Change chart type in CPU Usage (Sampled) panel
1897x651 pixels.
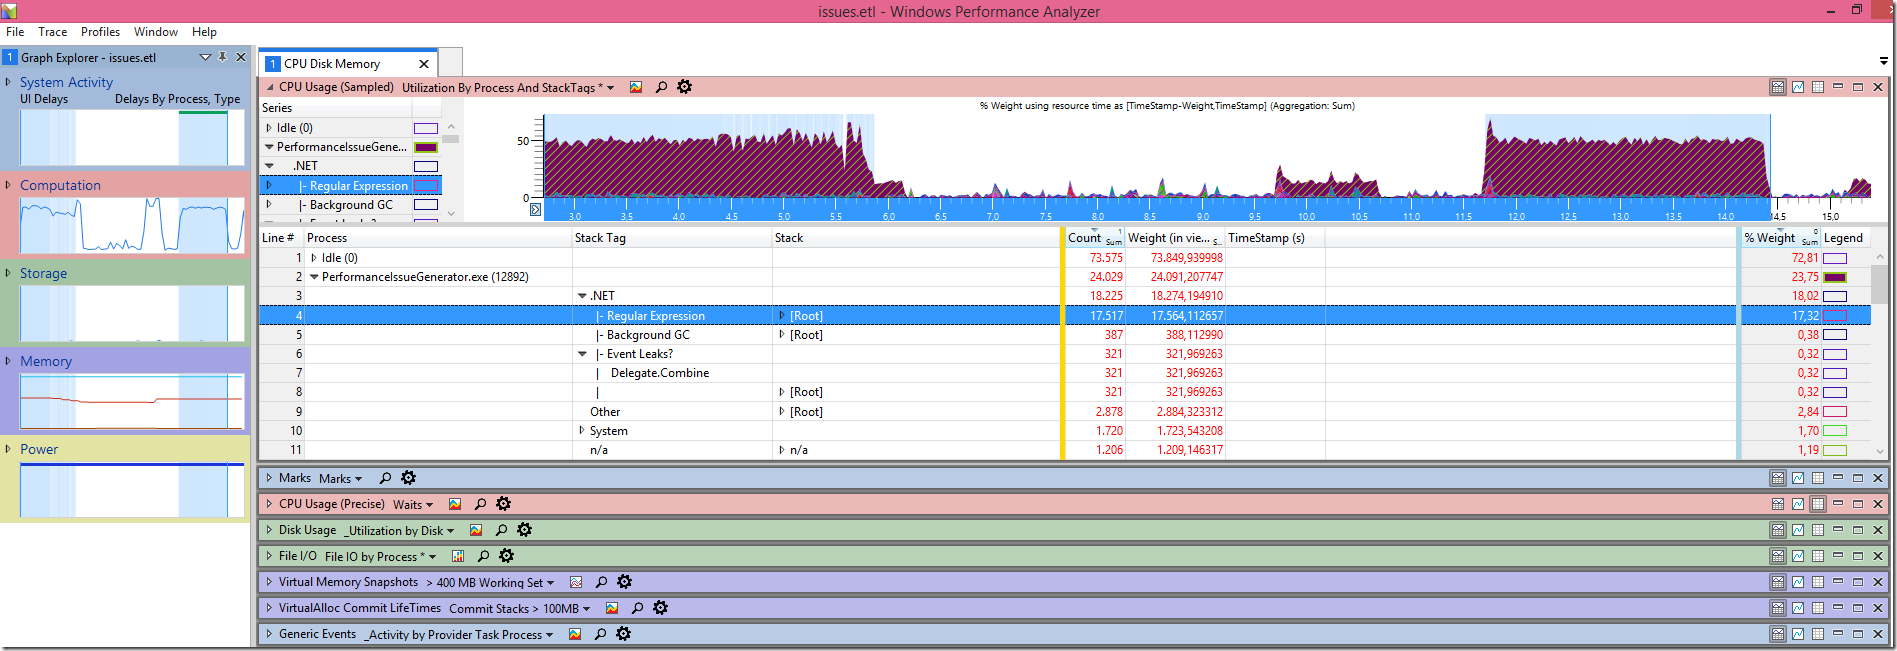[x=636, y=87]
